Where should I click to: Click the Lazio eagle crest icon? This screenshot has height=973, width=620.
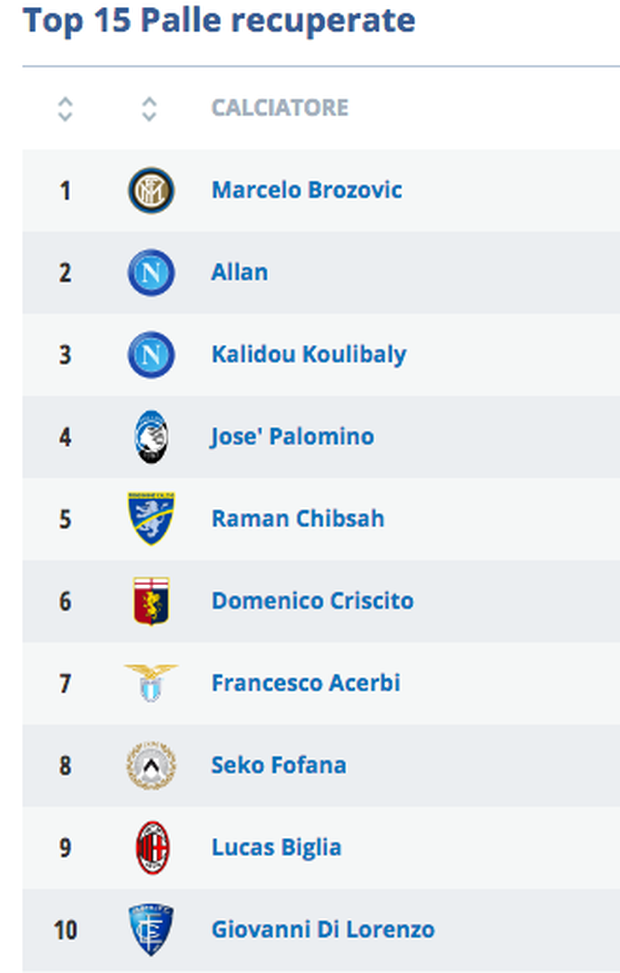[151, 683]
